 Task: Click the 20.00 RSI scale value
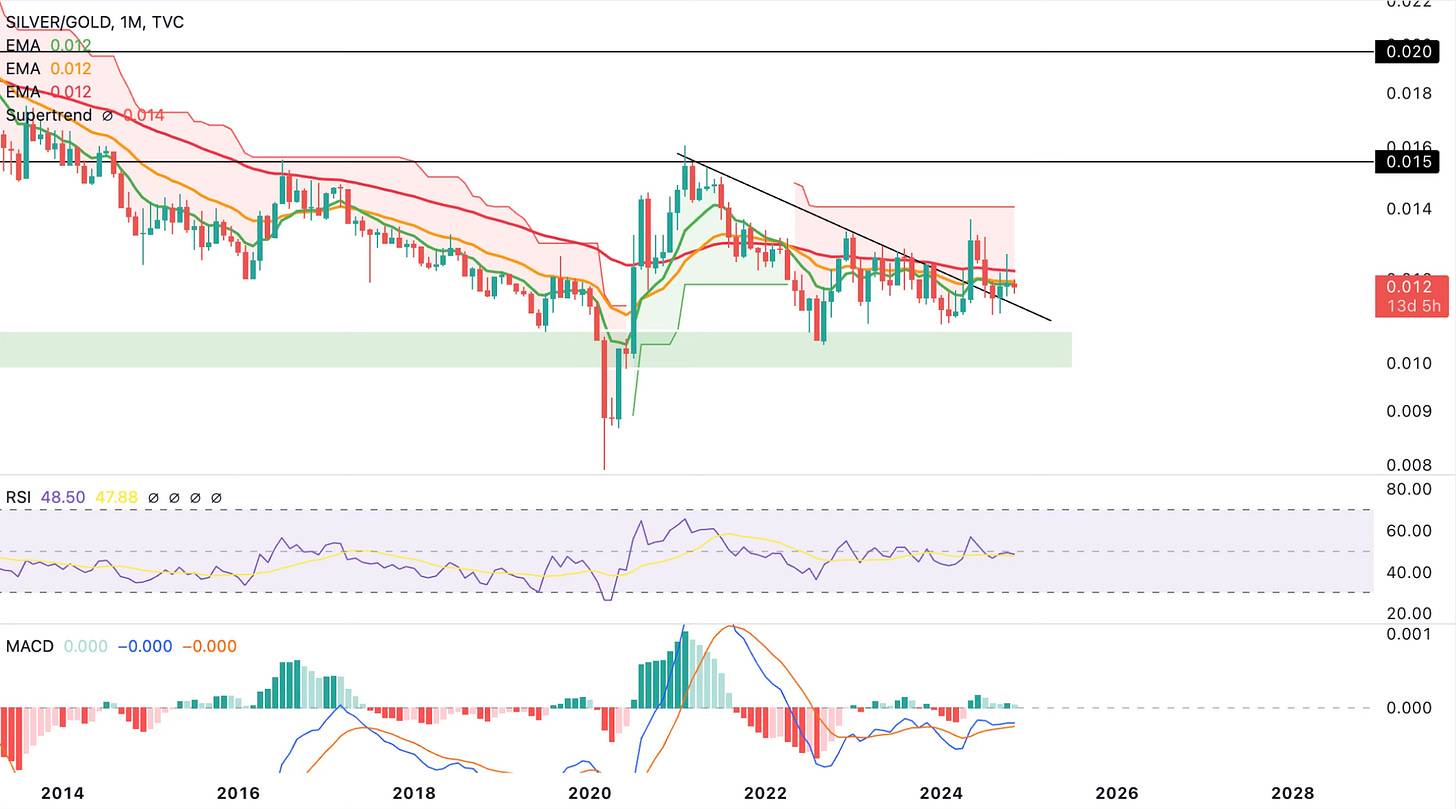coord(1411,612)
